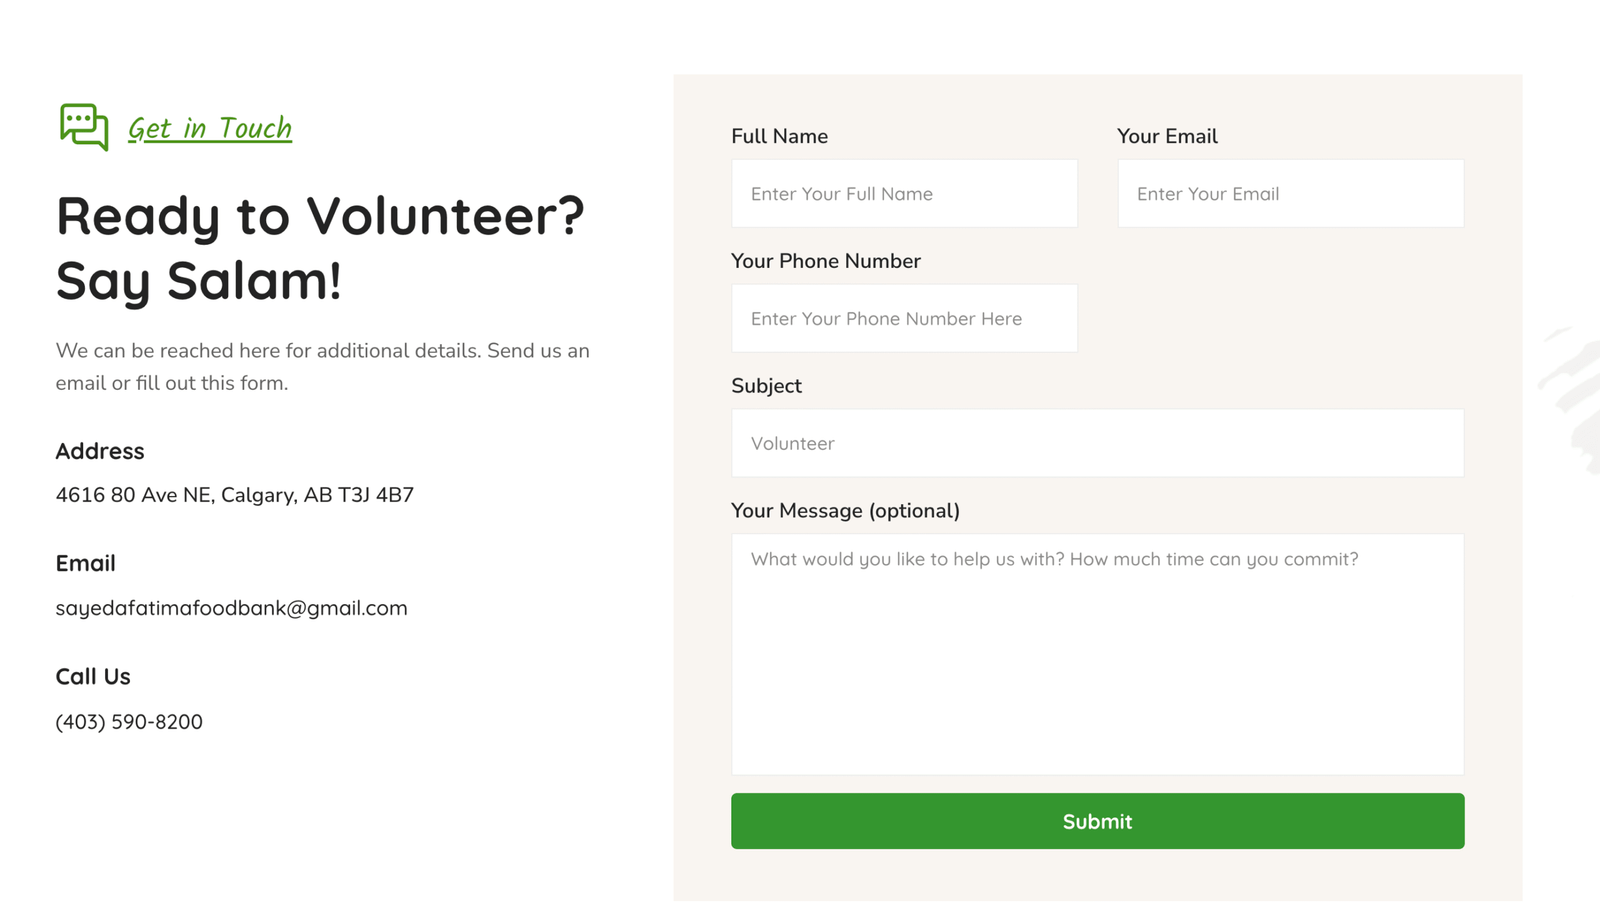Click the Call Us heading

(x=93, y=677)
